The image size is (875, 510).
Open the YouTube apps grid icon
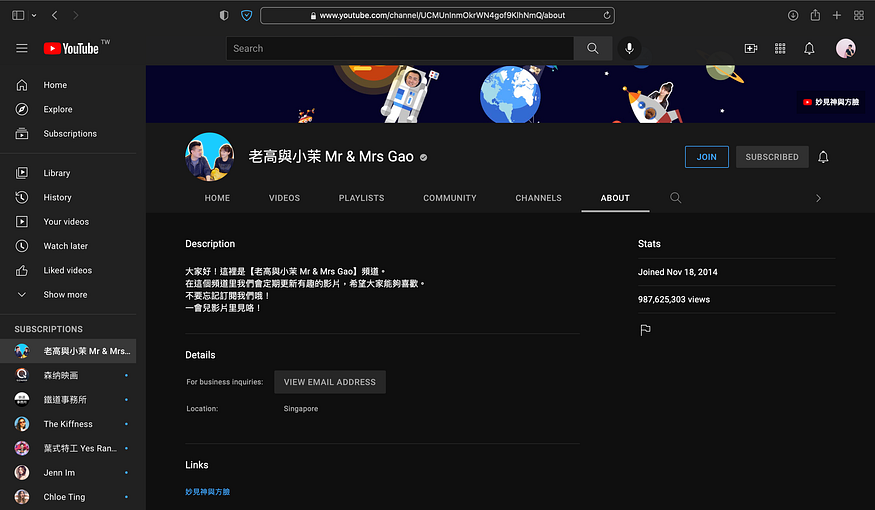(780, 49)
